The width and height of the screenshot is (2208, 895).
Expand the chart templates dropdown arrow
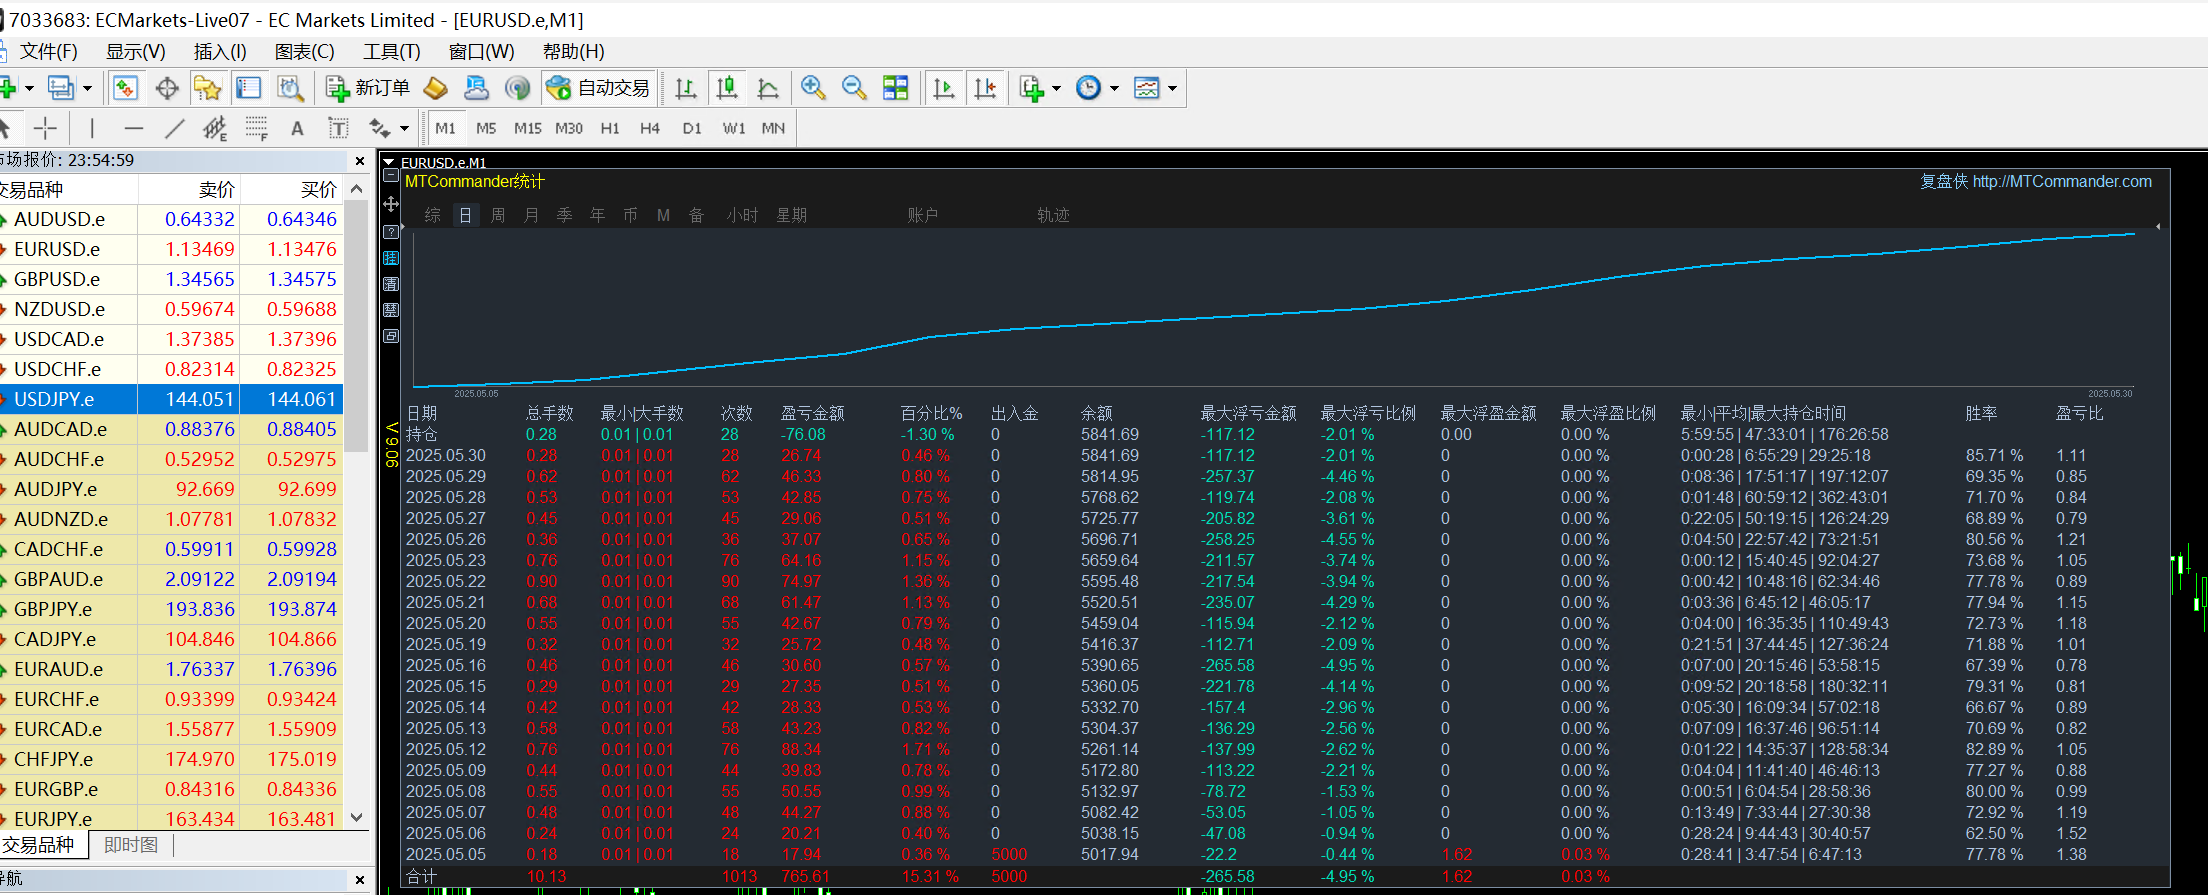(1172, 88)
